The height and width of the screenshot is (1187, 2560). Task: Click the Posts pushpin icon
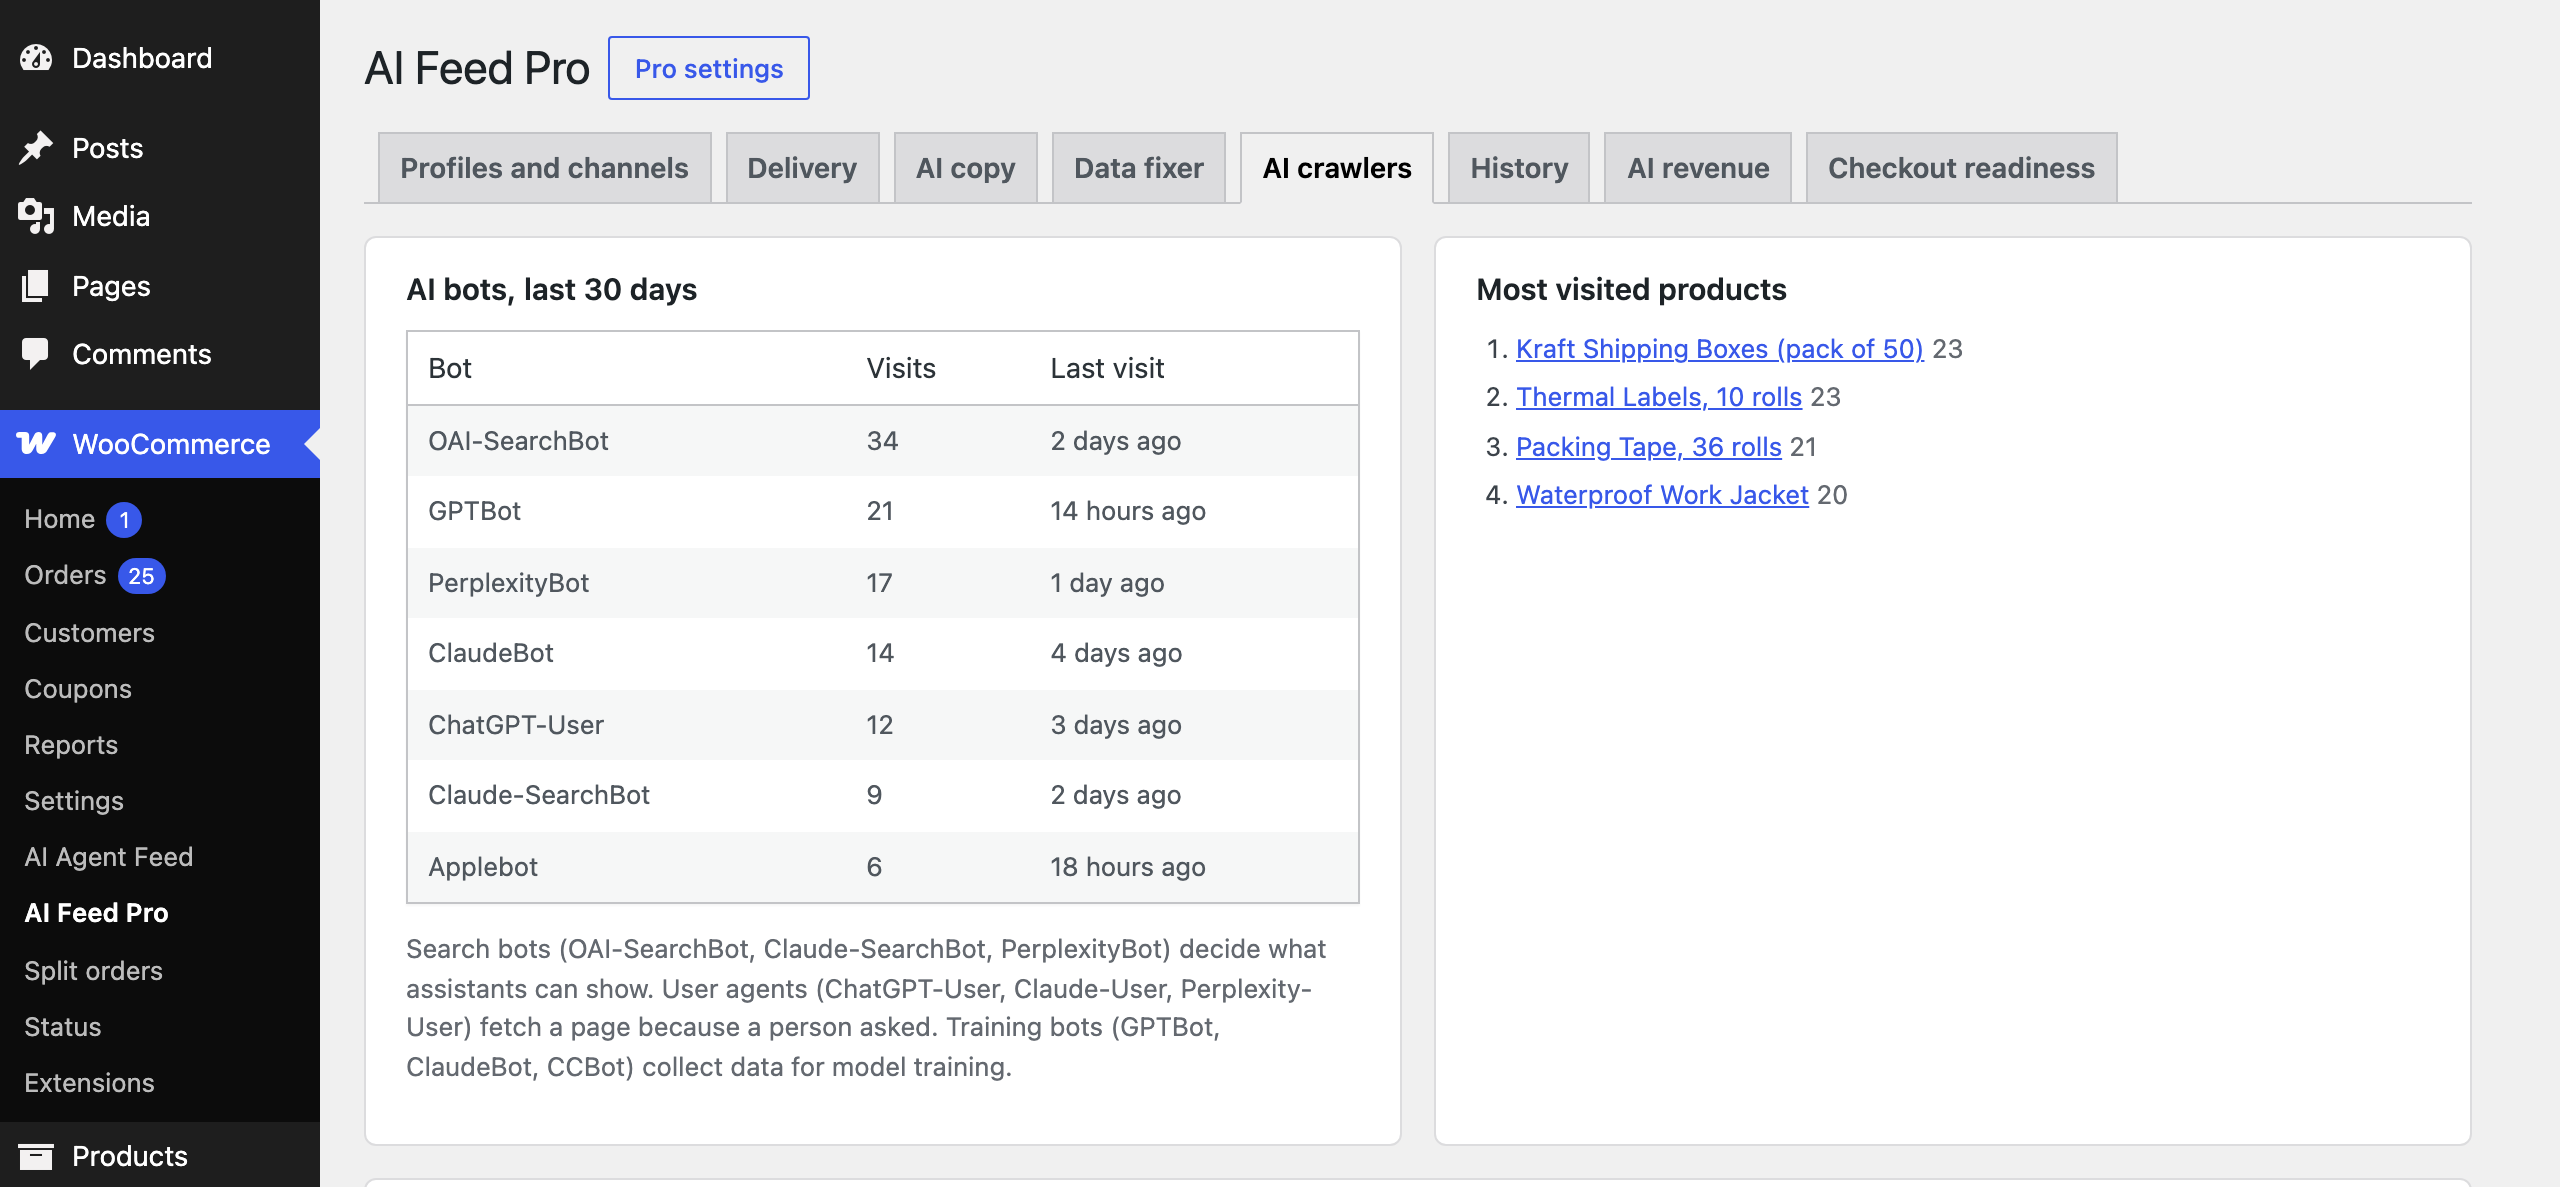coord(36,148)
